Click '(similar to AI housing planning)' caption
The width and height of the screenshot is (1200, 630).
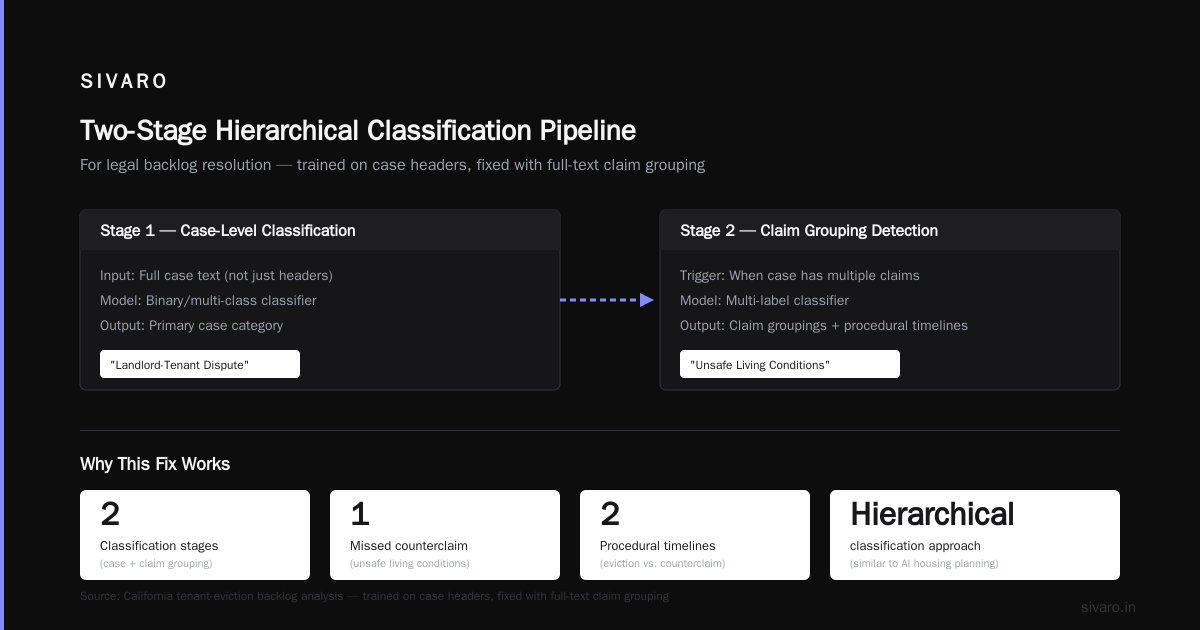coord(924,564)
